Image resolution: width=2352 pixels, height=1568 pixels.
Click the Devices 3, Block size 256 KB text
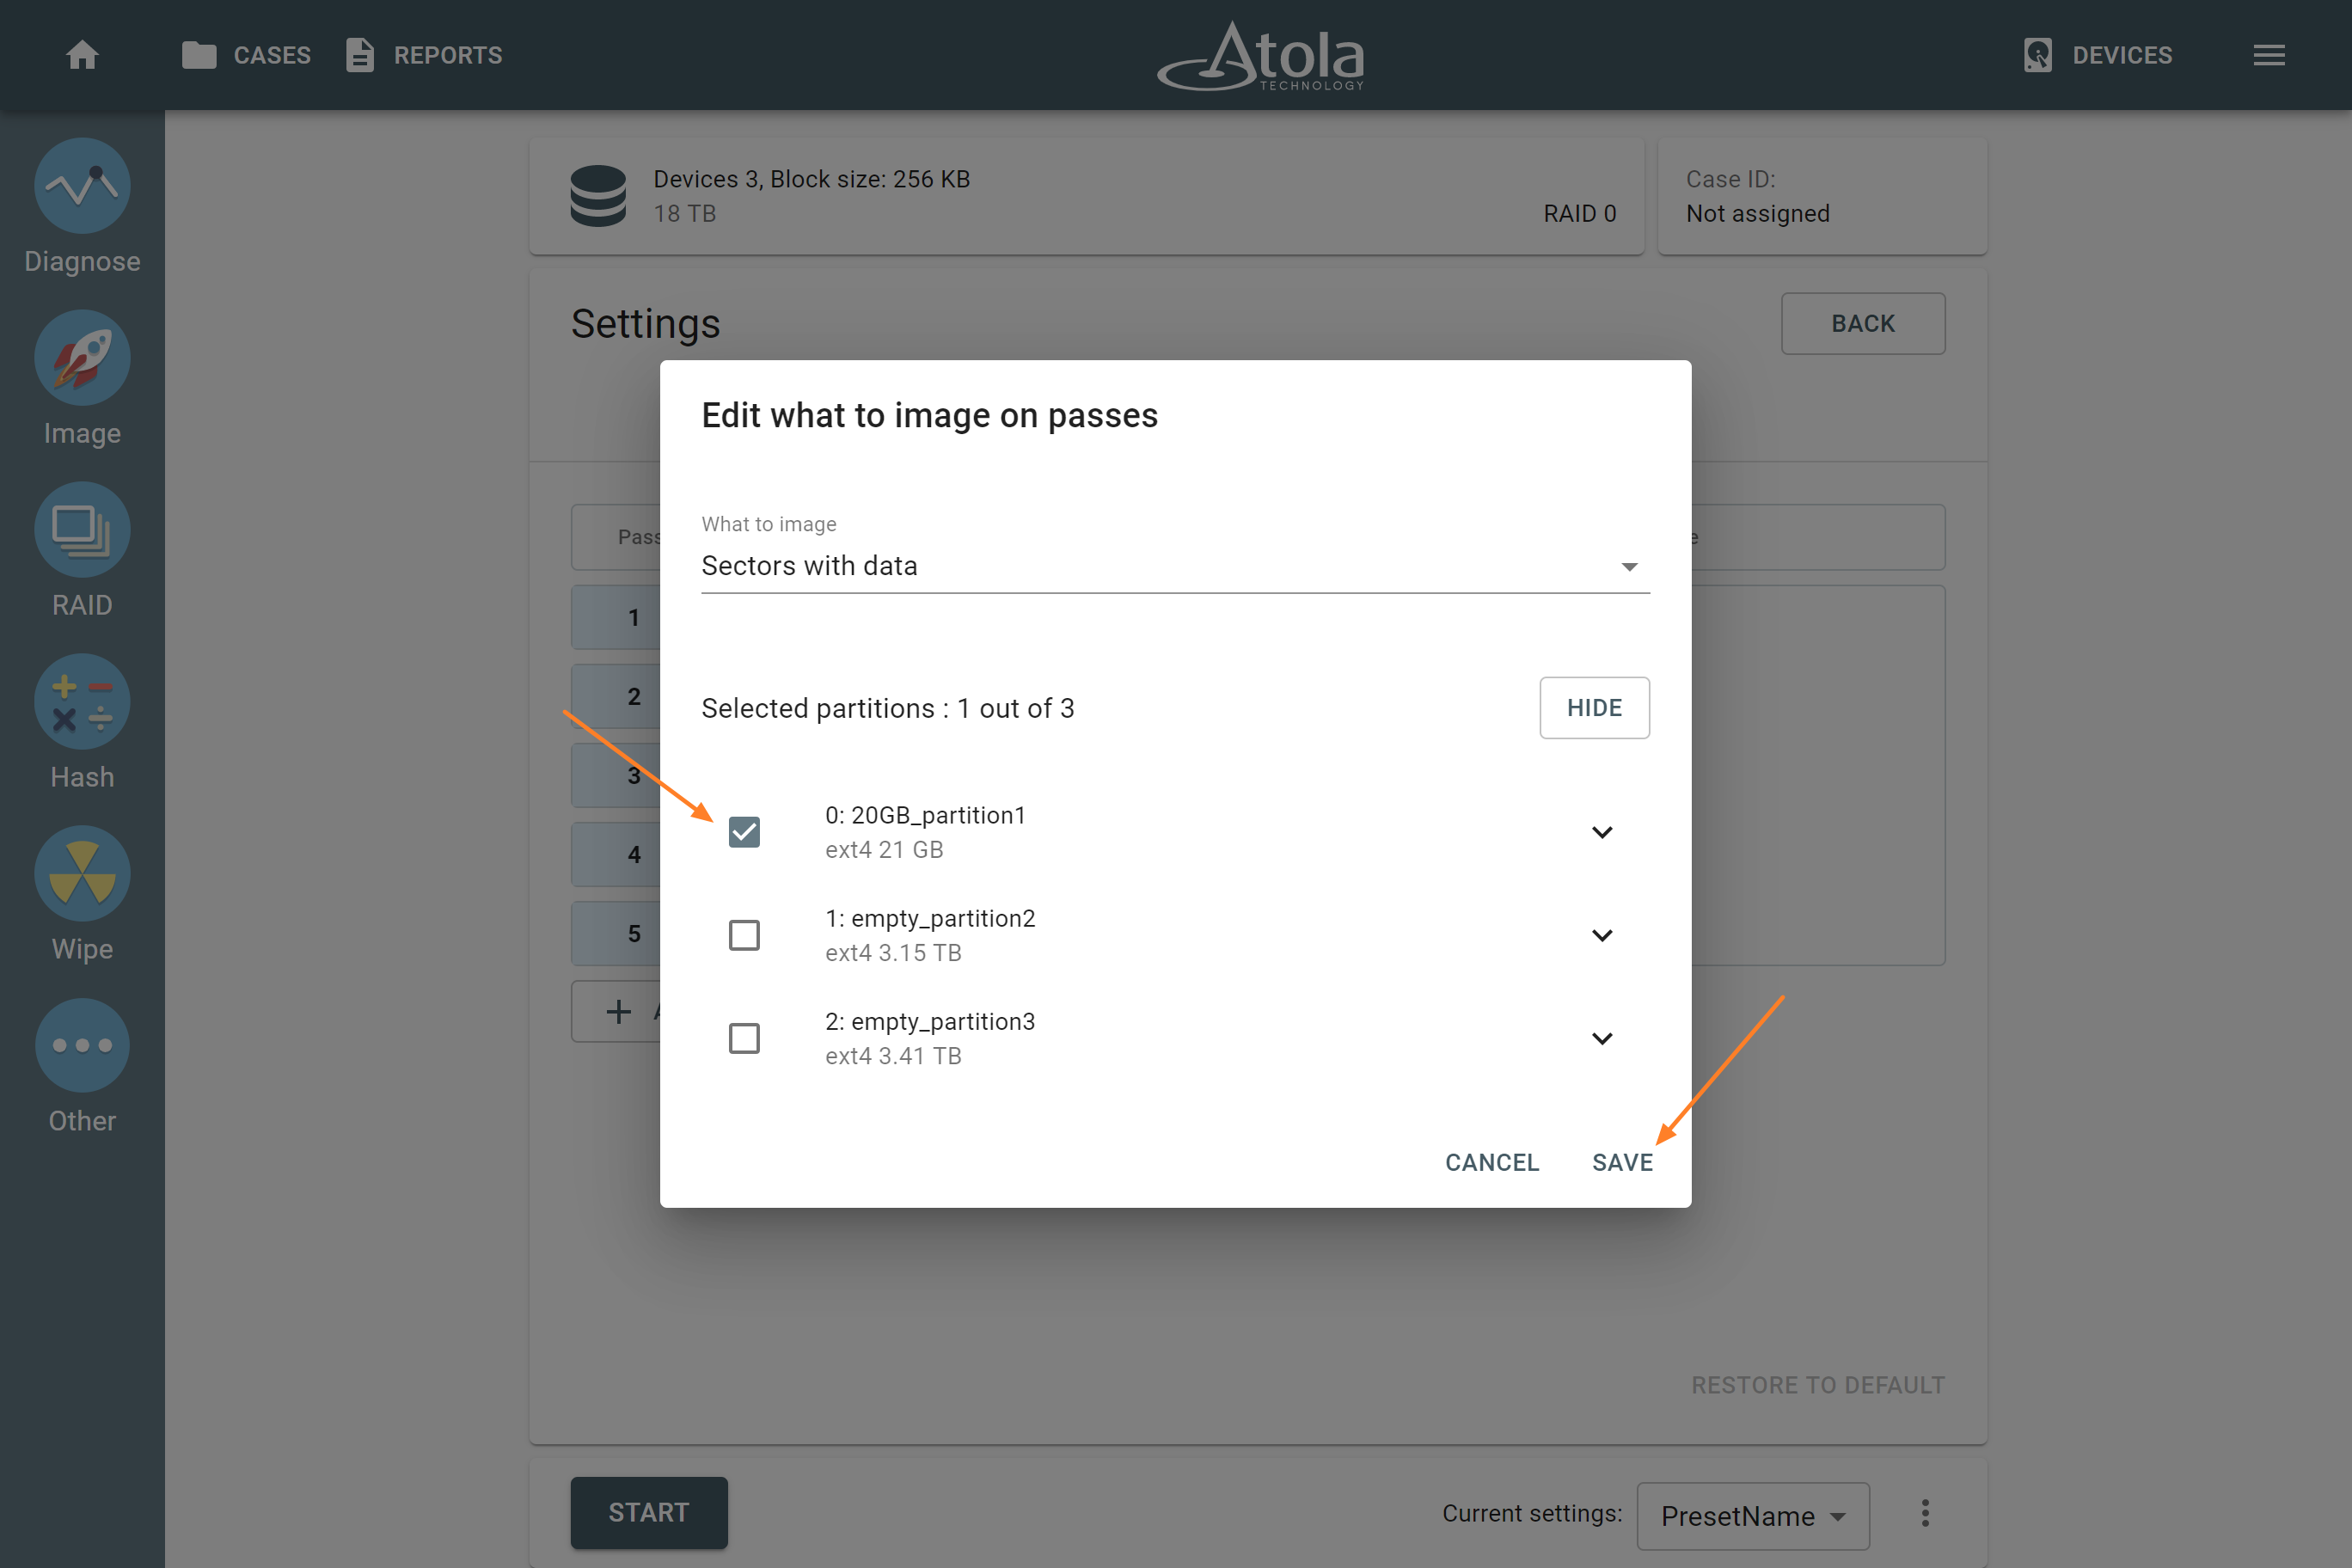(x=811, y=179)
